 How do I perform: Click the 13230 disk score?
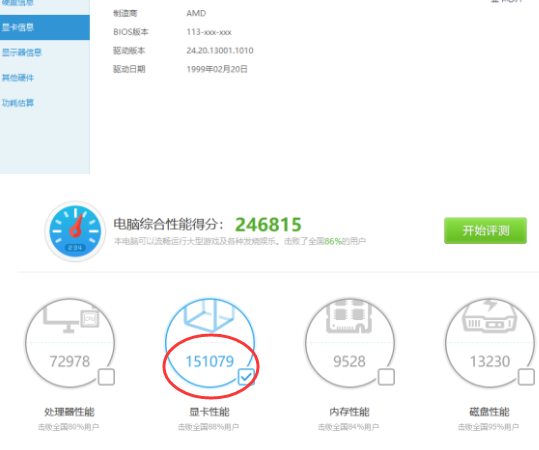pos(490,361)
